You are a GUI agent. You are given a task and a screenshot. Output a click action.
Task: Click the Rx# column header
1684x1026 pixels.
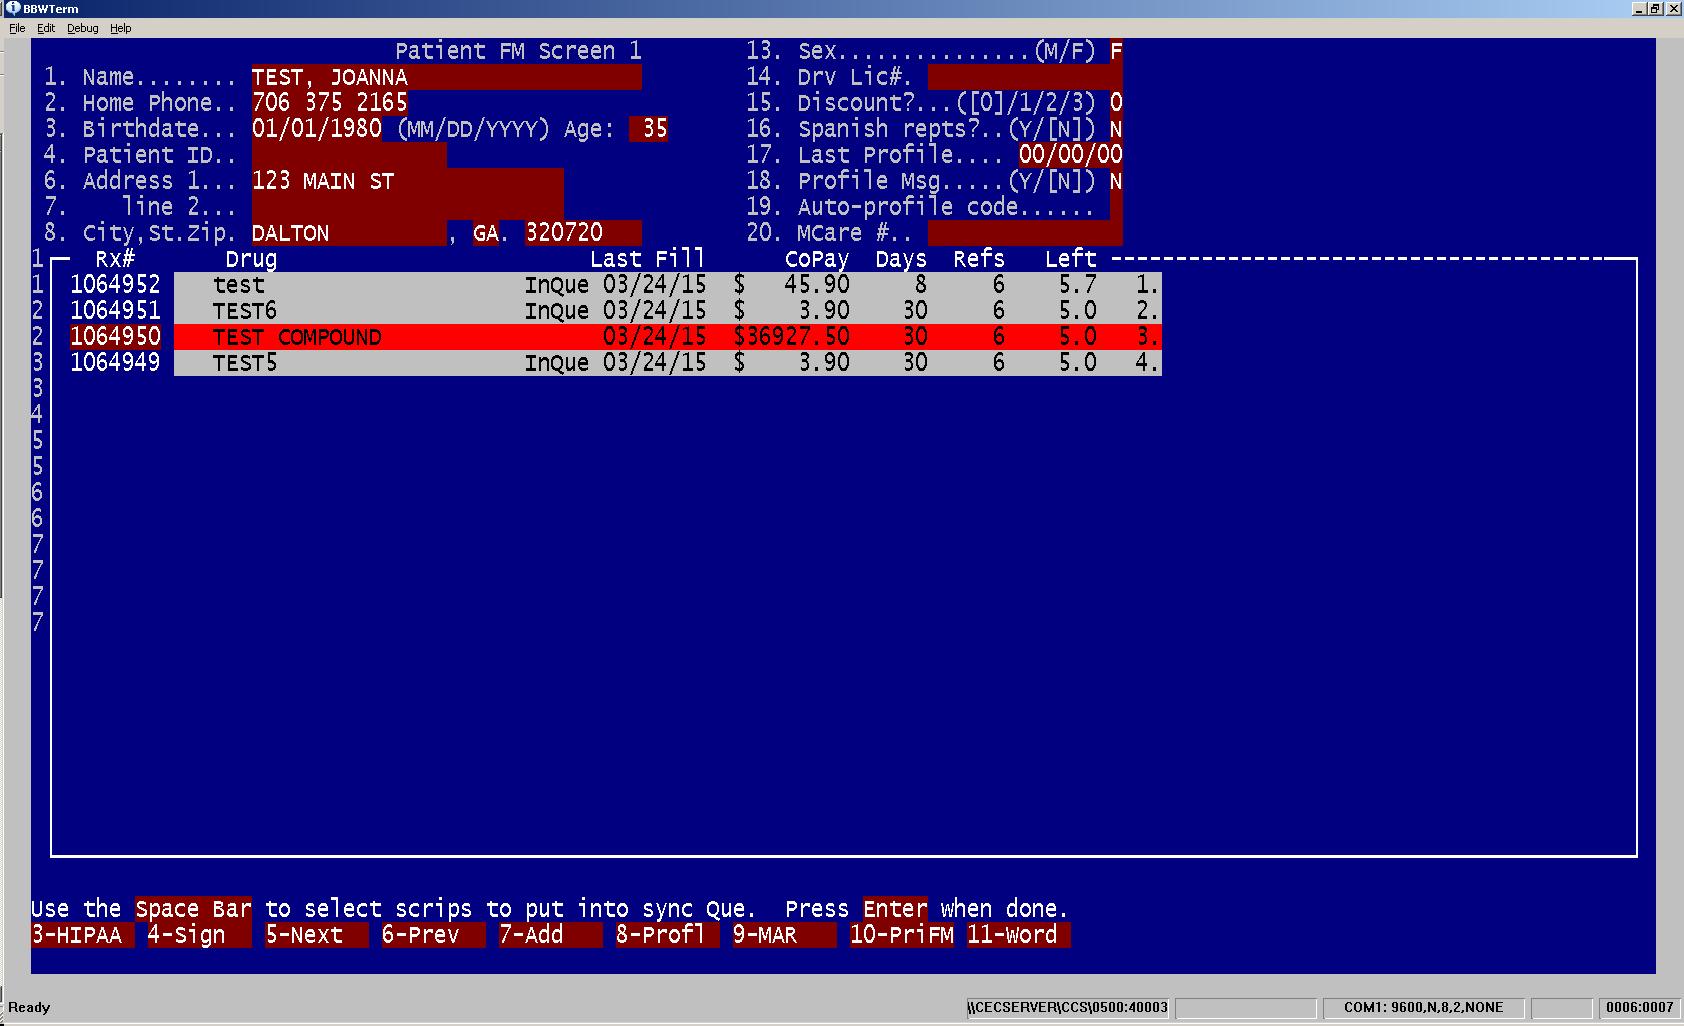[115, 259]
